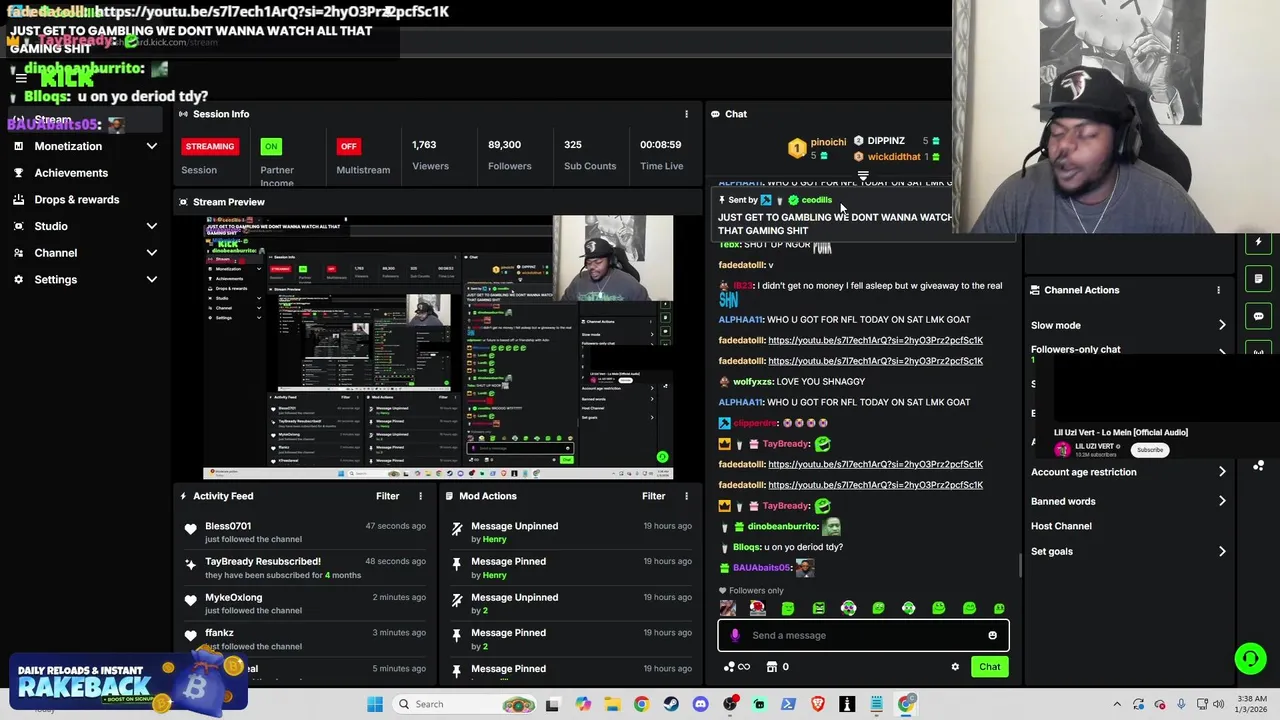Click the gift icon beside Drops & rewards
The image size is (1280, 720).
pos(19,200)
